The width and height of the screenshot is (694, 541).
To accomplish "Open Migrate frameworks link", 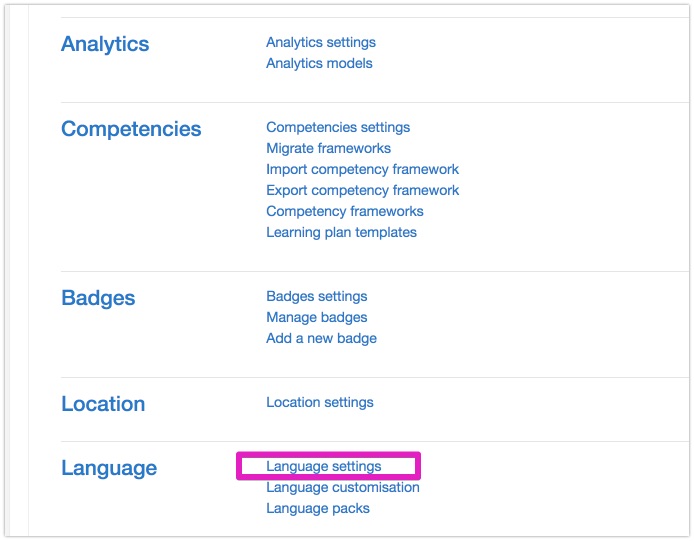I will 328,148.
